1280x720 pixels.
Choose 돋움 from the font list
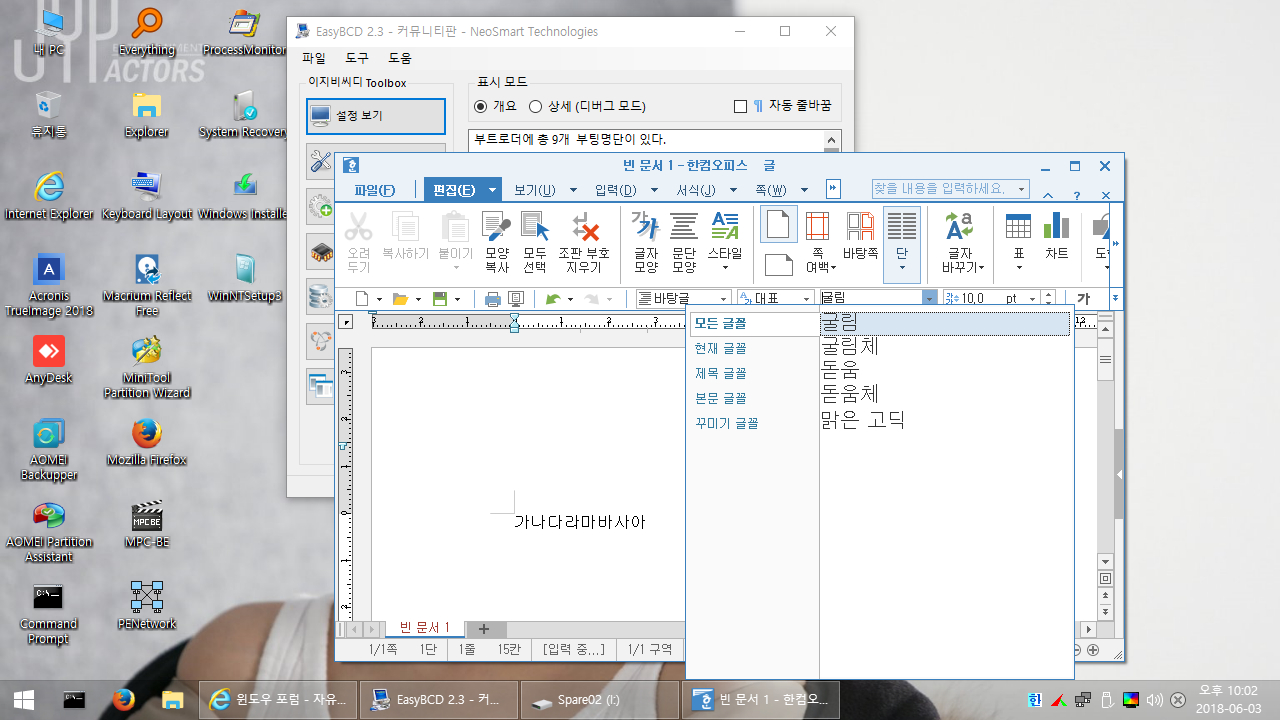[945, 371]
